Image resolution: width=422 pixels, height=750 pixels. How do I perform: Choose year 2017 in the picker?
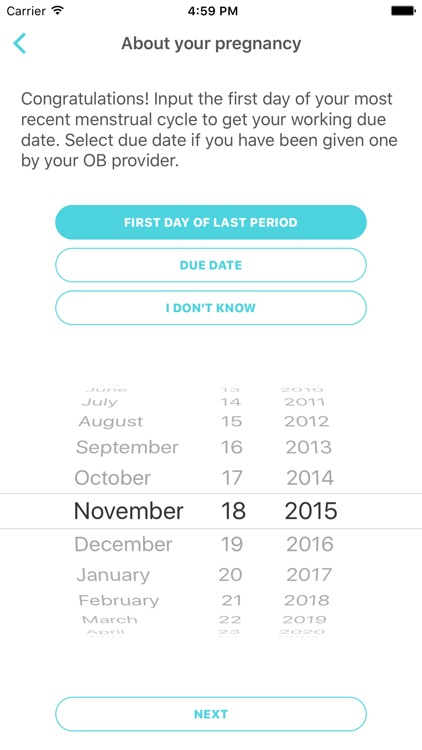(x=309, y=575)
